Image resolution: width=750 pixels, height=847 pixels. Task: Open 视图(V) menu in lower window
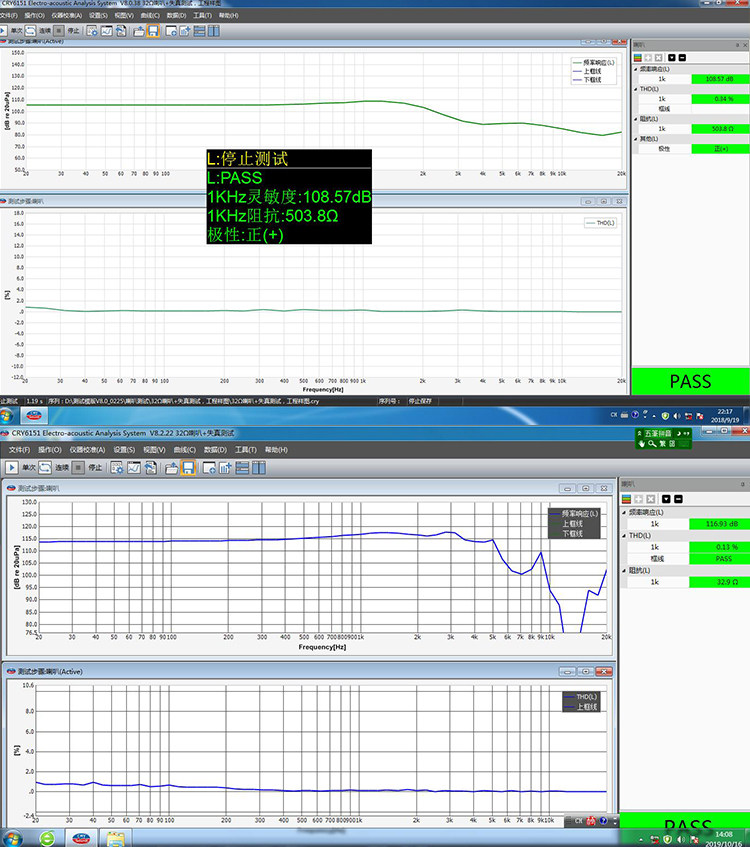tap(154, 449)
